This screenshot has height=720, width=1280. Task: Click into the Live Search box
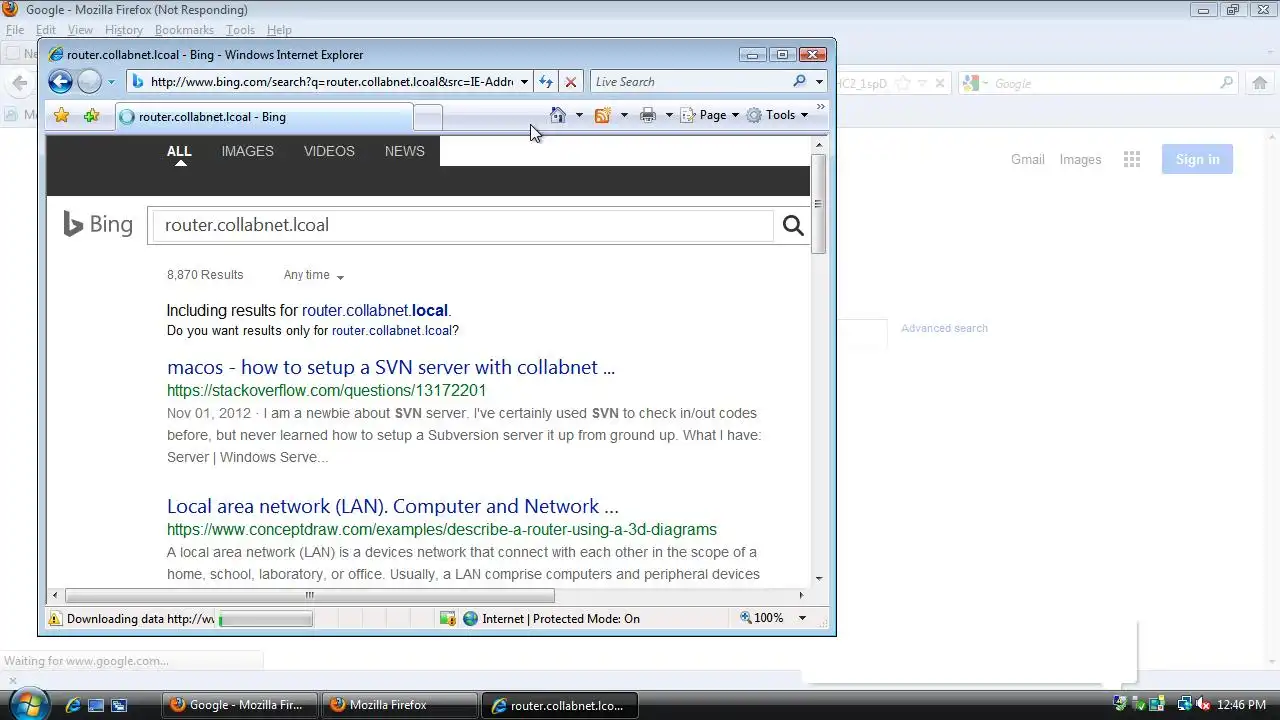(x=688, y=82)
